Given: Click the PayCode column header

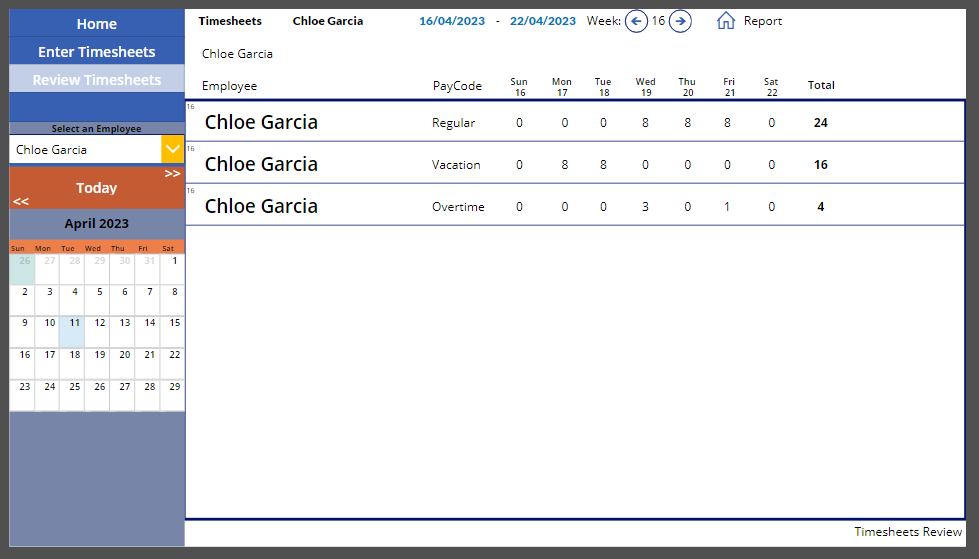Looking at the screenshot, I should pyautogui.click(x=457, y=86).
